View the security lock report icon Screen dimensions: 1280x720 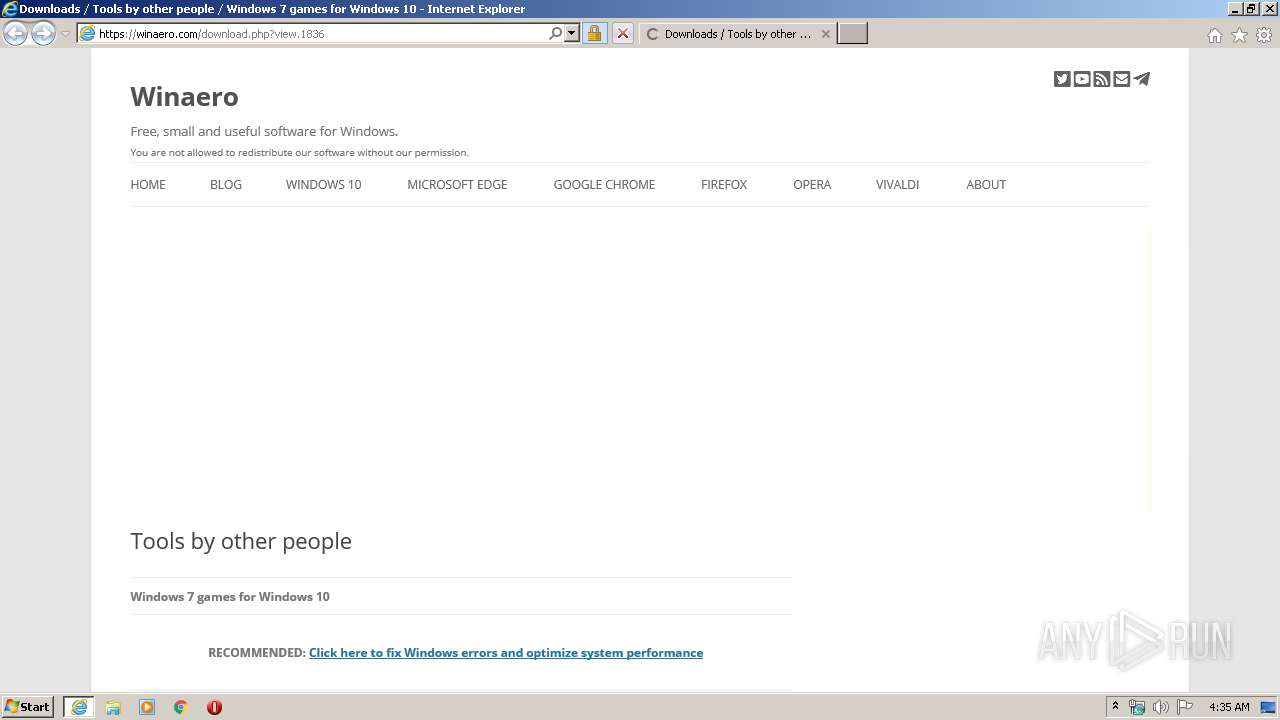pyautogui.click(x=594, y=33)
